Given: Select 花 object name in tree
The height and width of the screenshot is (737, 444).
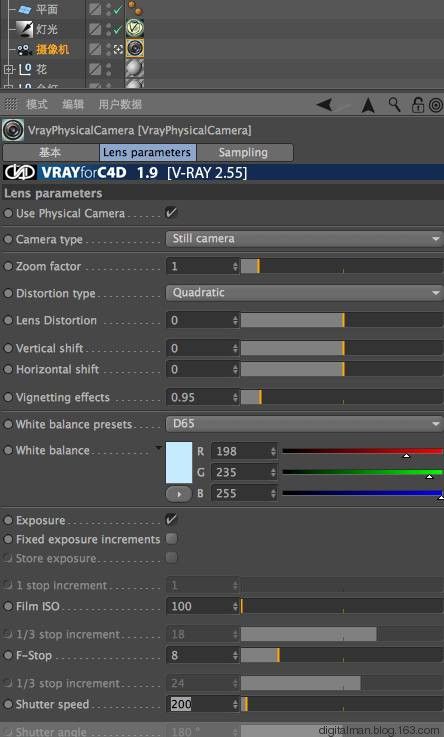Looking at the screenshot, I should pos(41,69).
